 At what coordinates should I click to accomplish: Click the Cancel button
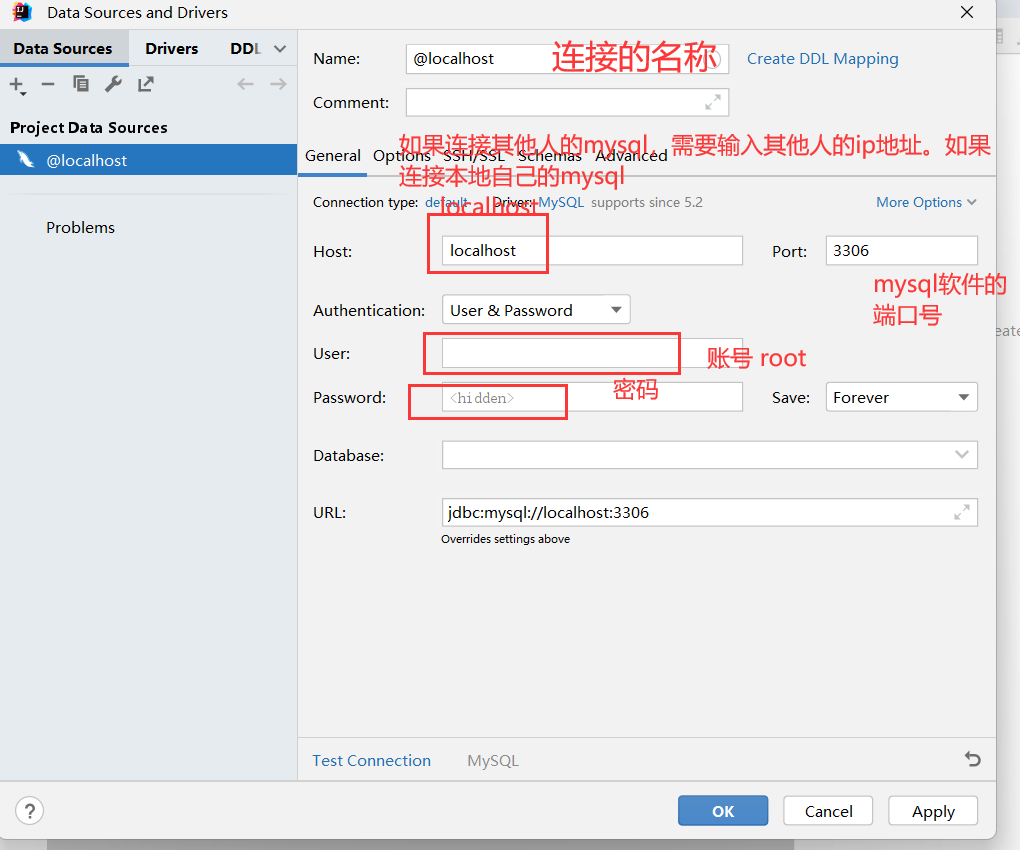828,811
